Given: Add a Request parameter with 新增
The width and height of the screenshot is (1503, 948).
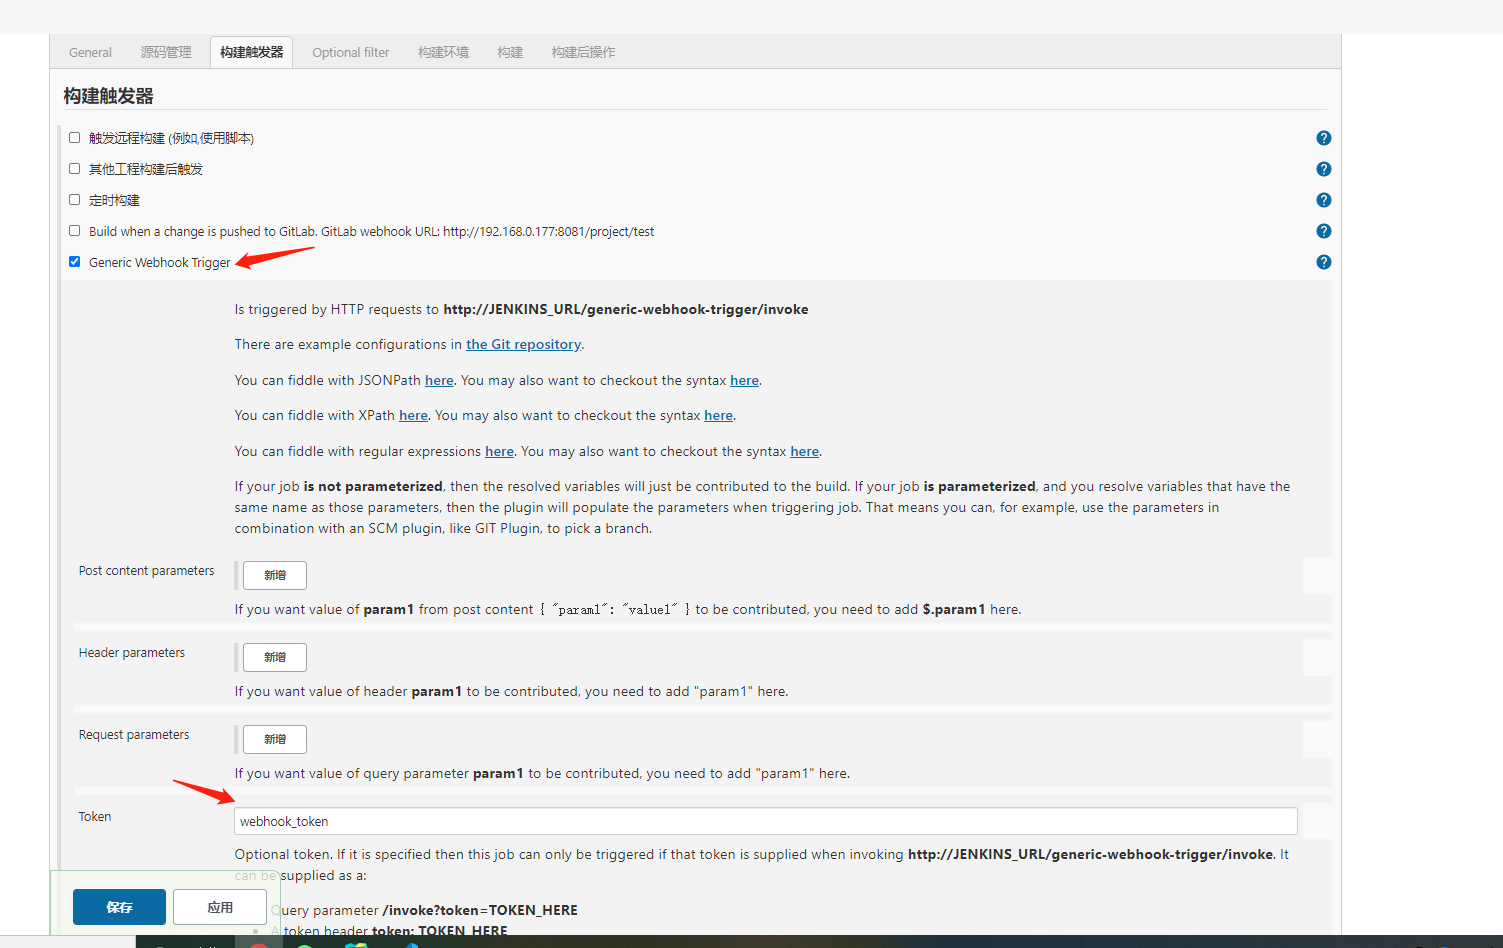Looking at the screenshot, I should 275,739.
